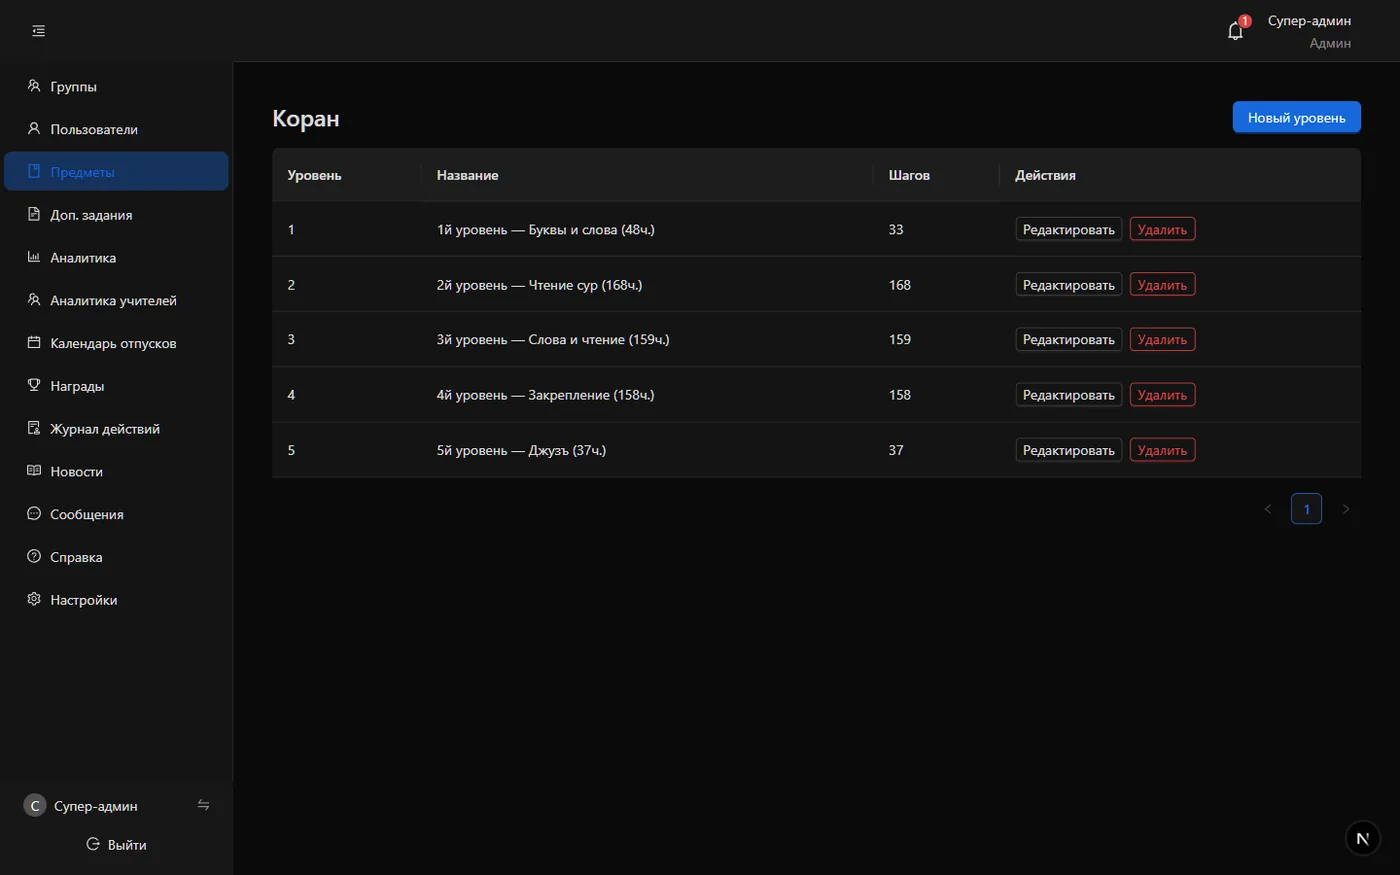Edit level 5 Джузъ
1400x875 pixels.
point(1068,450)
